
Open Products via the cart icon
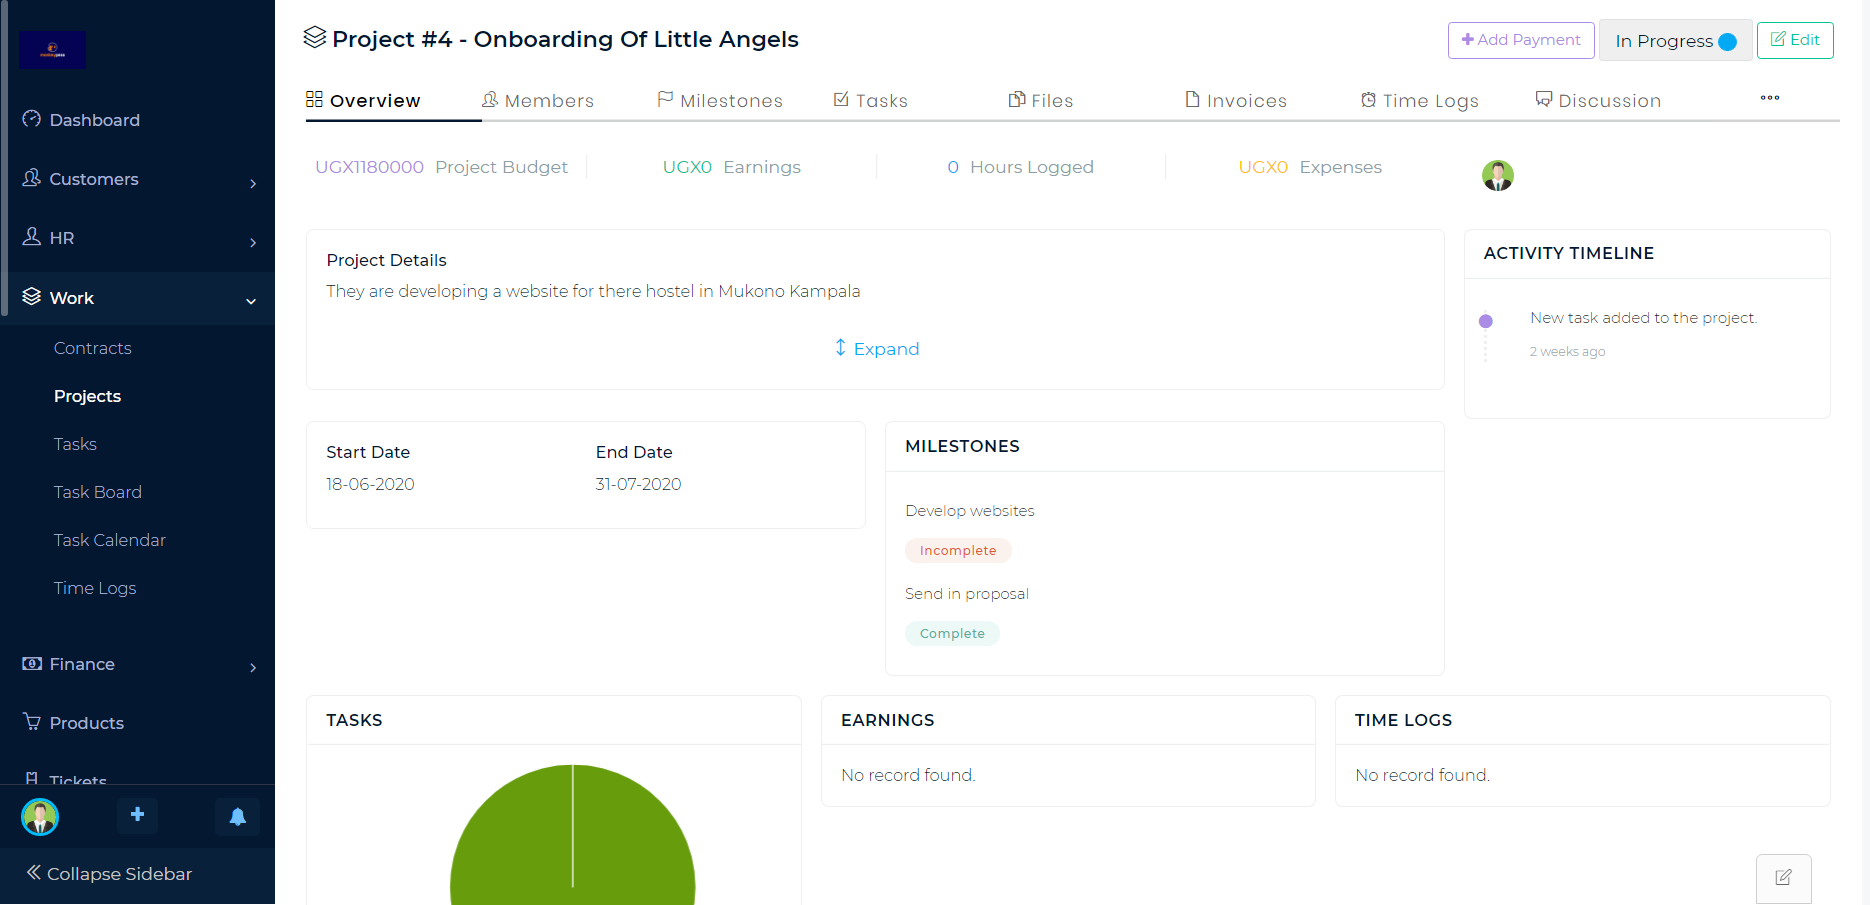point(32,722)
